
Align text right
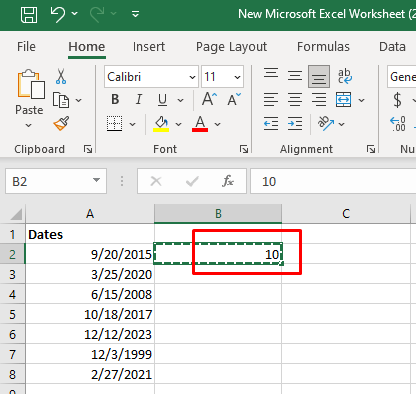coord(319,100)
